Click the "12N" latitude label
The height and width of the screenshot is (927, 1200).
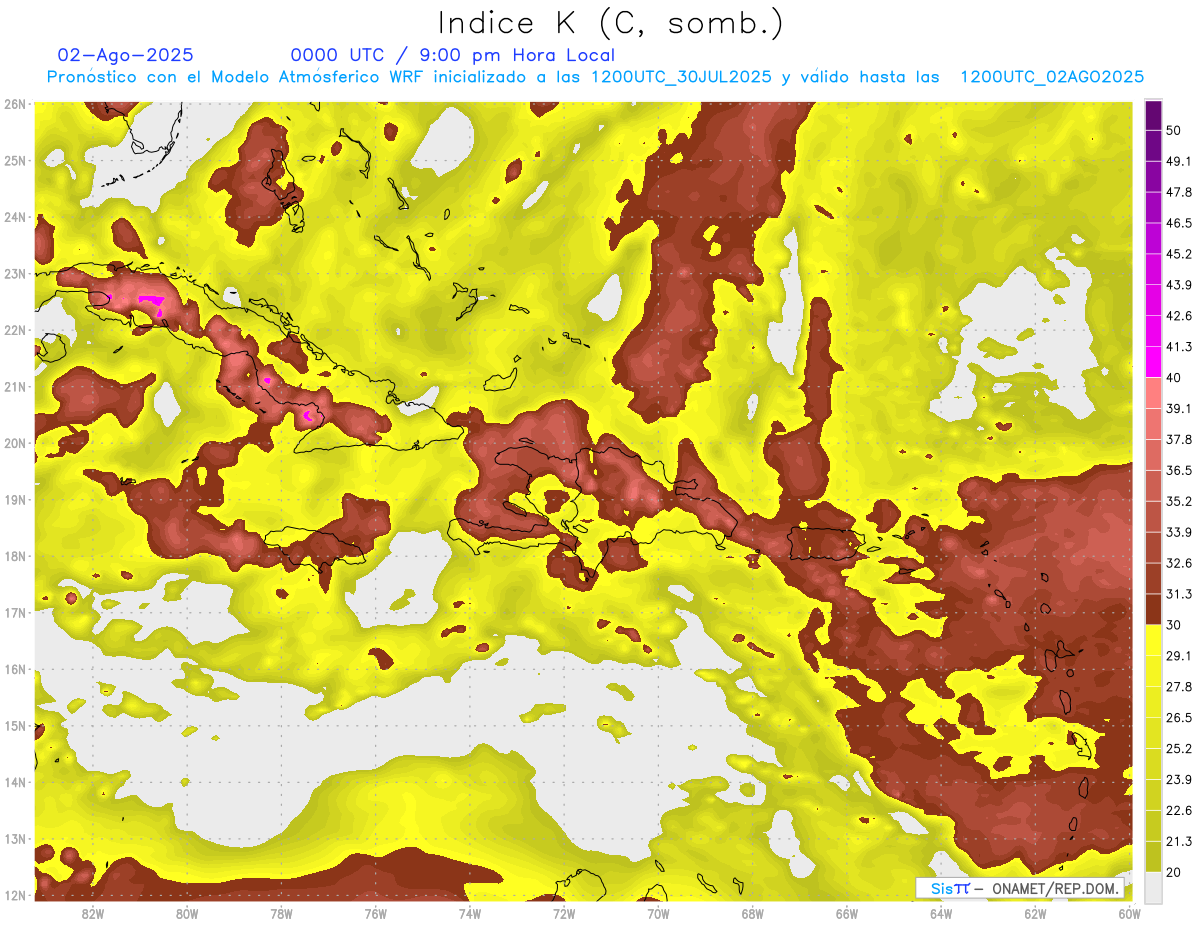point(15,895)
